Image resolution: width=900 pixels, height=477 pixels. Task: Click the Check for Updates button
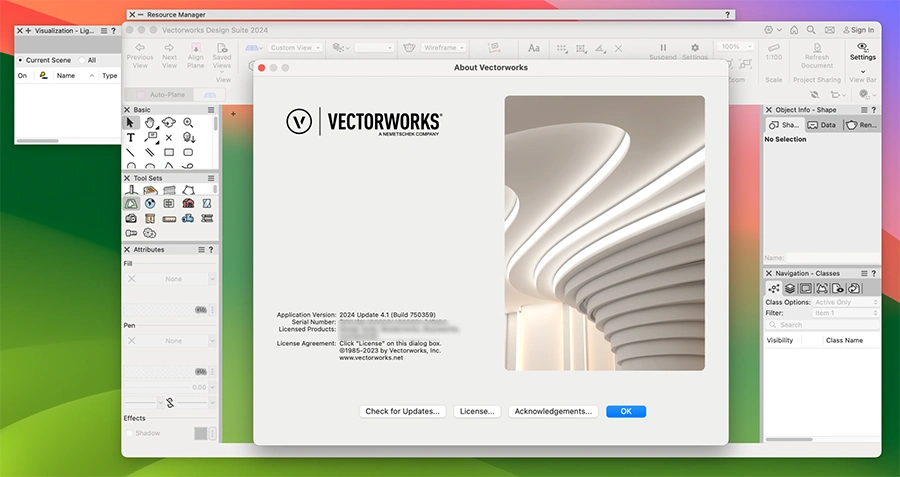tap(402, 411)
